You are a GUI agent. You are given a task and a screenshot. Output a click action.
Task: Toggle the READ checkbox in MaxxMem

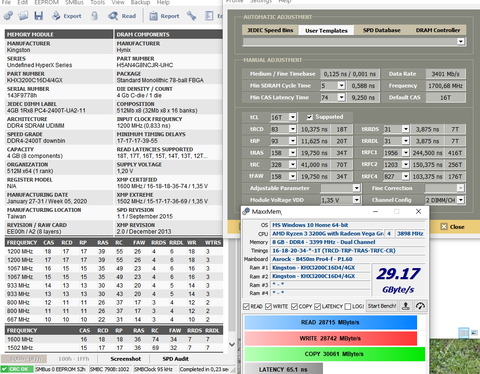[246, 306]
